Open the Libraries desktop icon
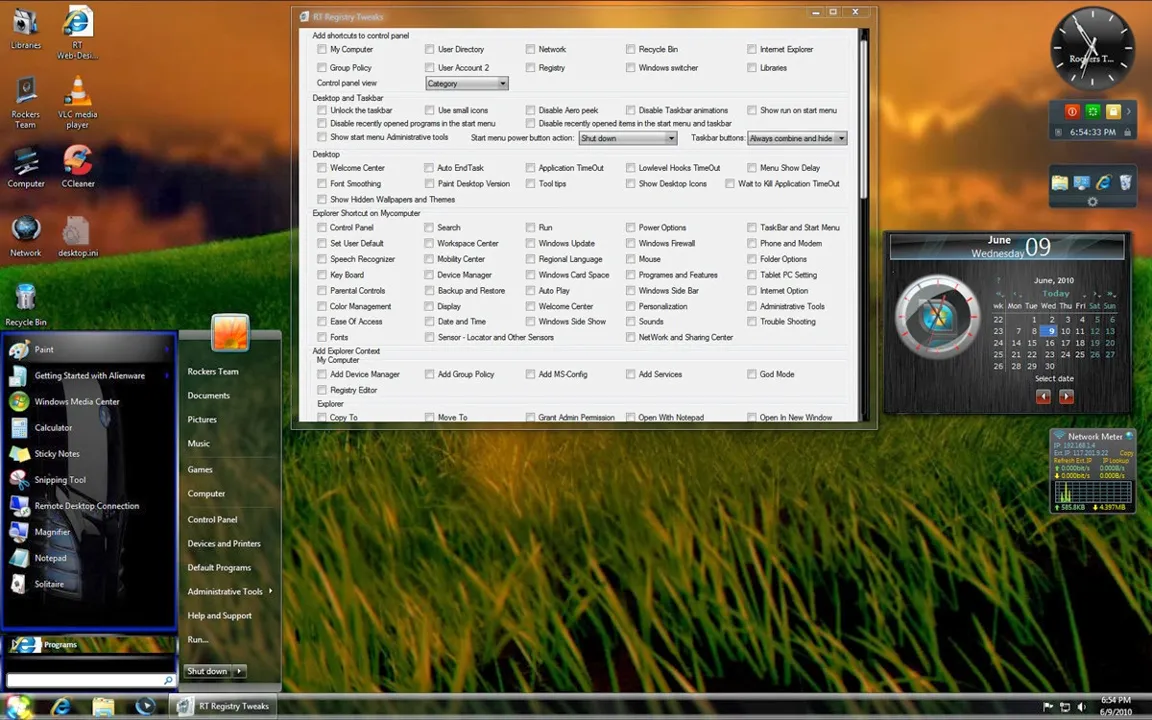 pyautogui.click(x=26, y=28)
